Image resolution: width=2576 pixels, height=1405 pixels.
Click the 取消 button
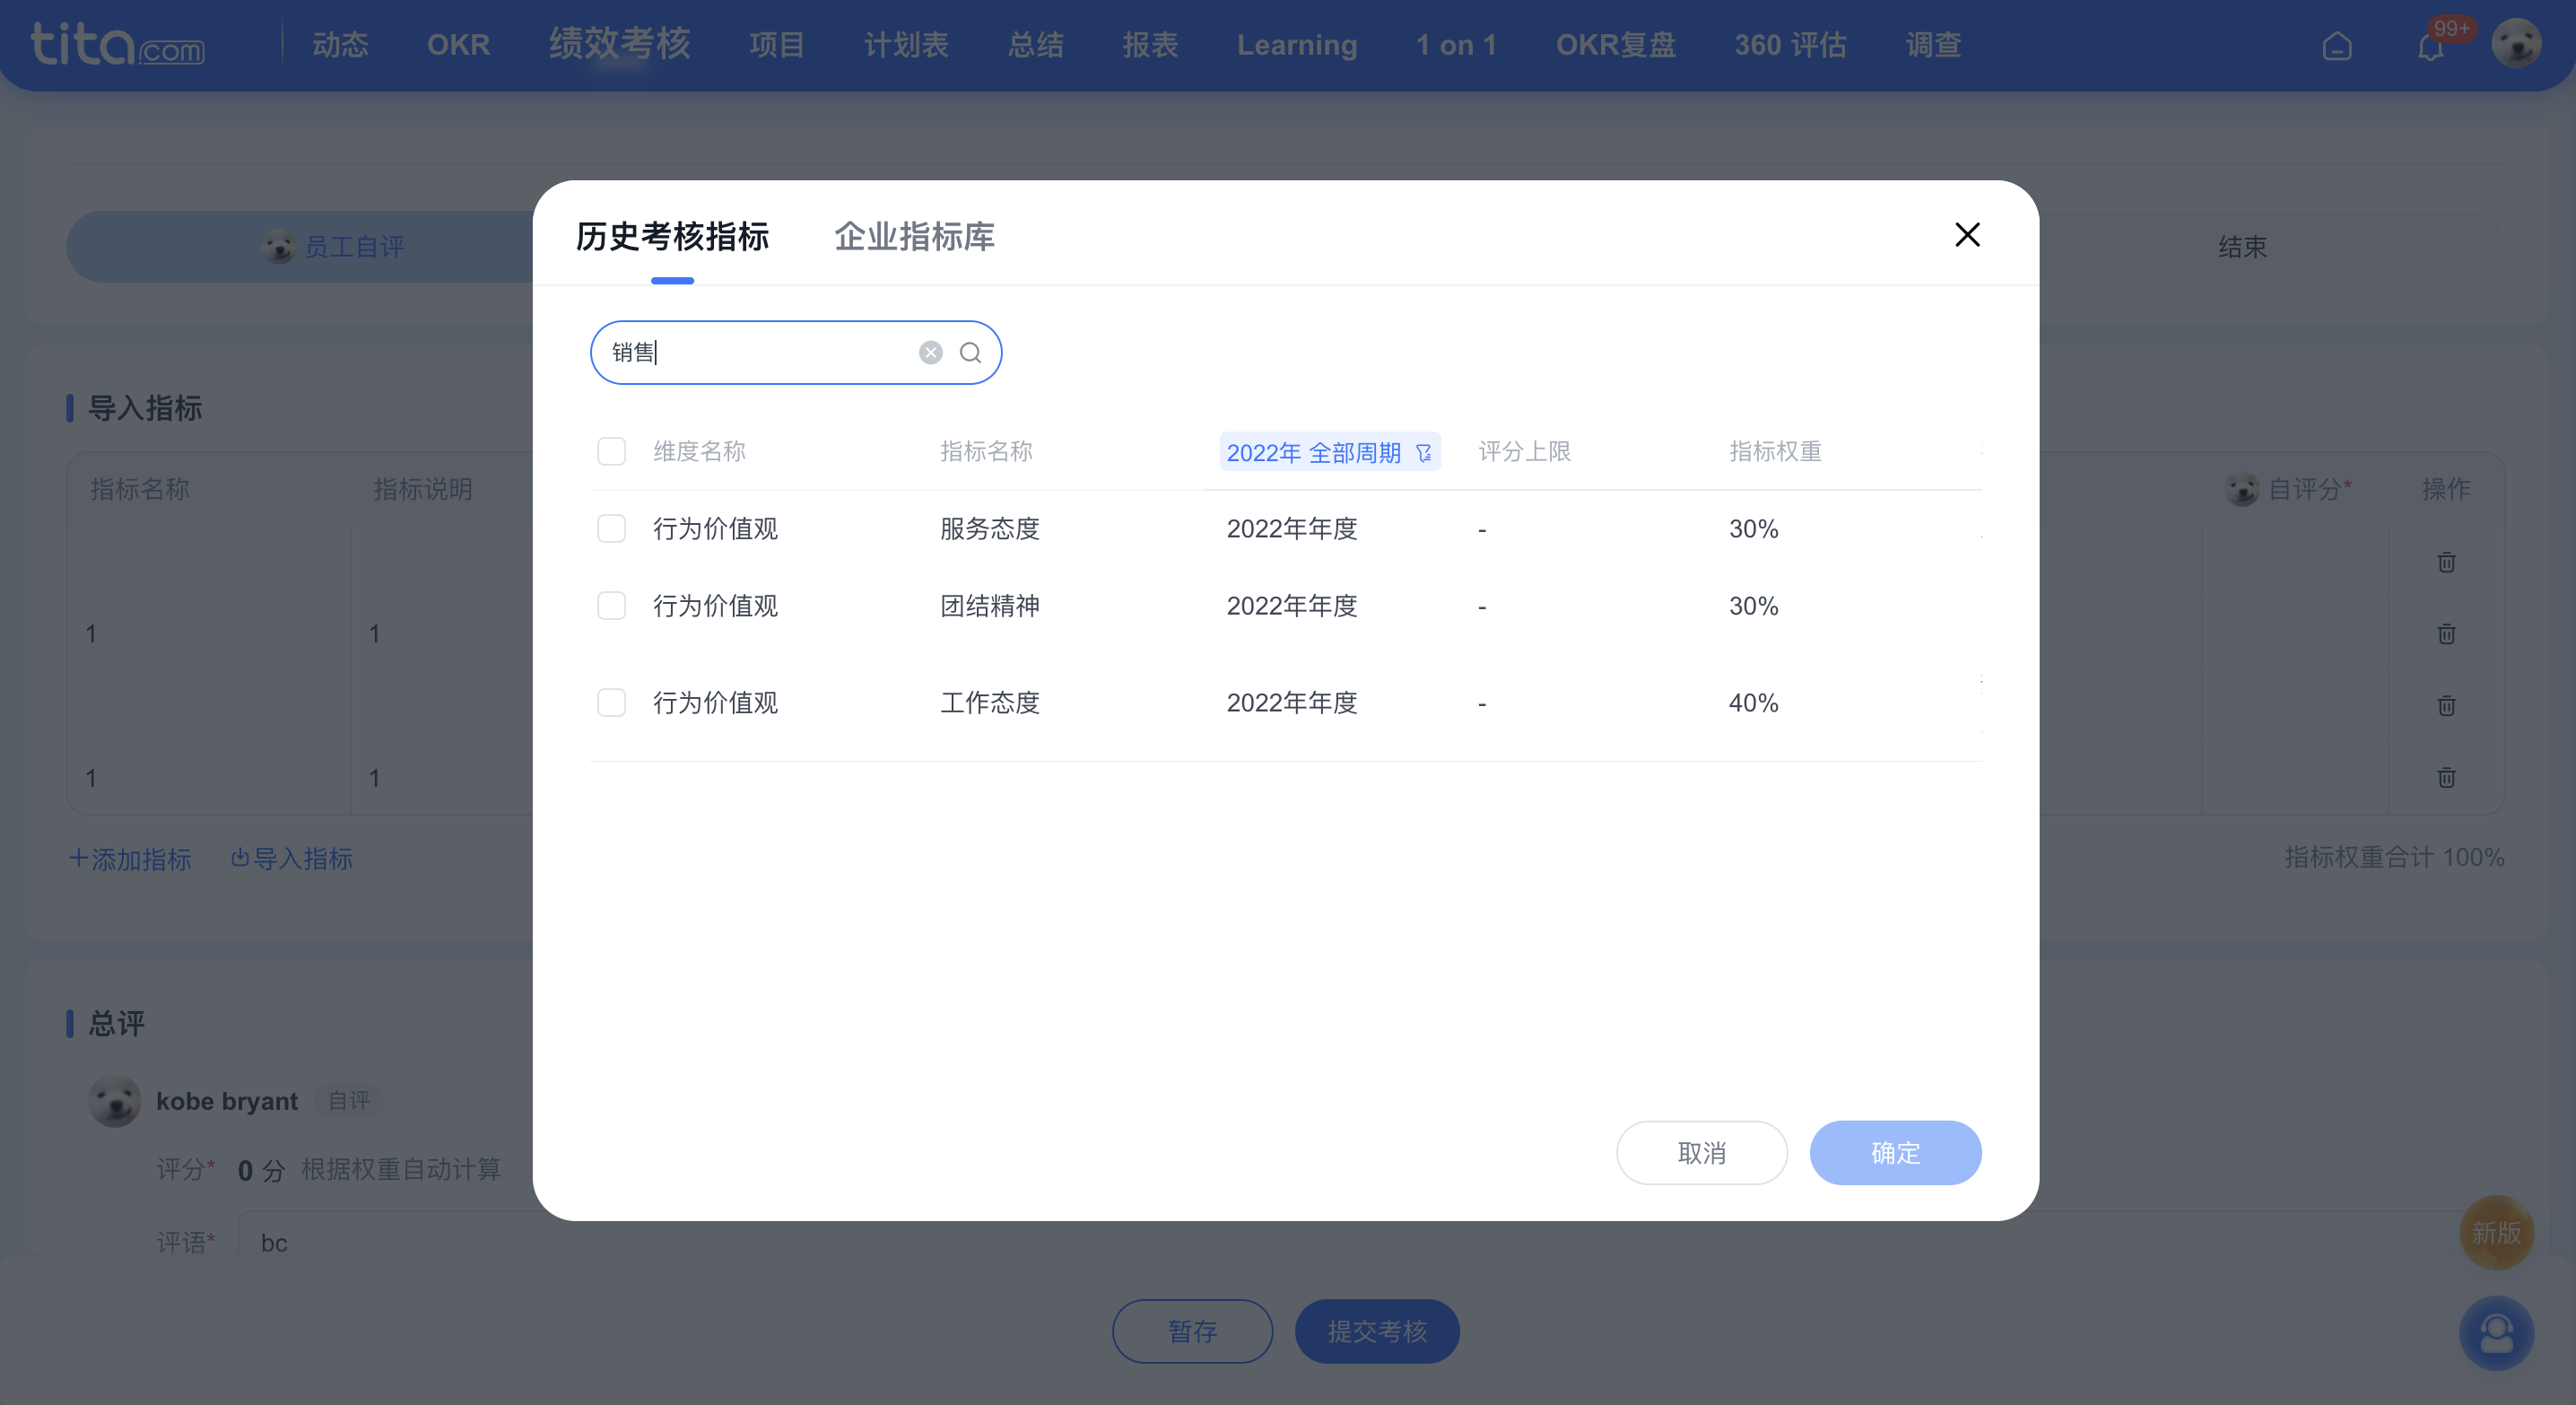[x=1701, y=1153]
